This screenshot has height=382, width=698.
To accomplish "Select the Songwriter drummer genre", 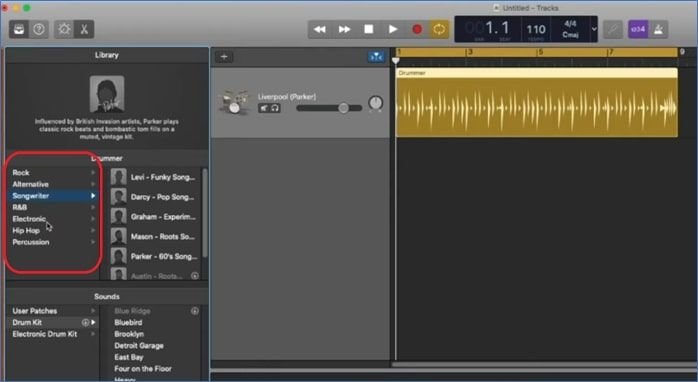I will [53, 196].
